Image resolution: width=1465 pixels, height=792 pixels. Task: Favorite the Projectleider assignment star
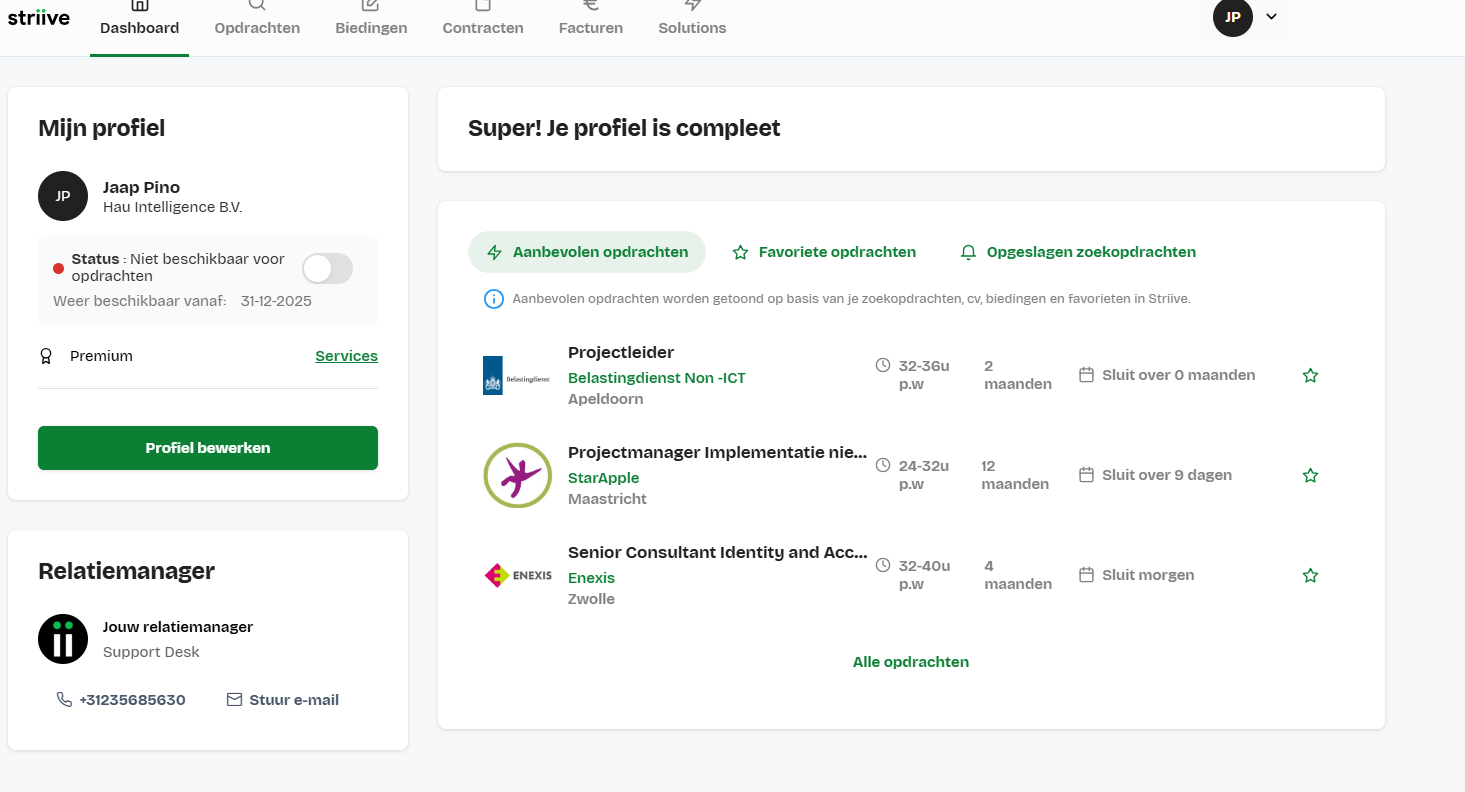pos(1310,376)
